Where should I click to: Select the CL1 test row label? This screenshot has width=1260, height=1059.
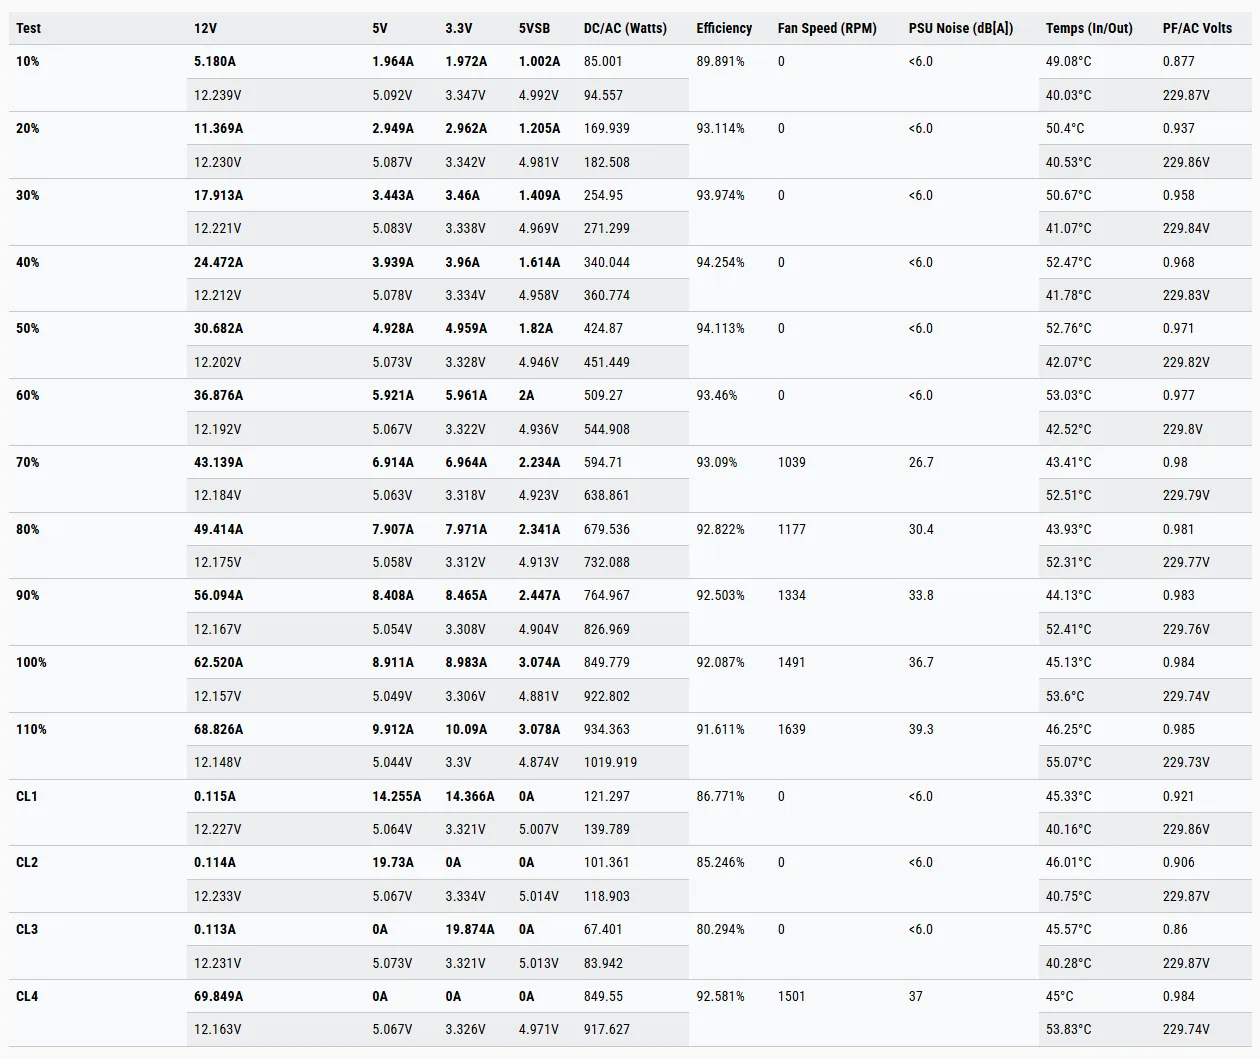(x=27, y=796)
